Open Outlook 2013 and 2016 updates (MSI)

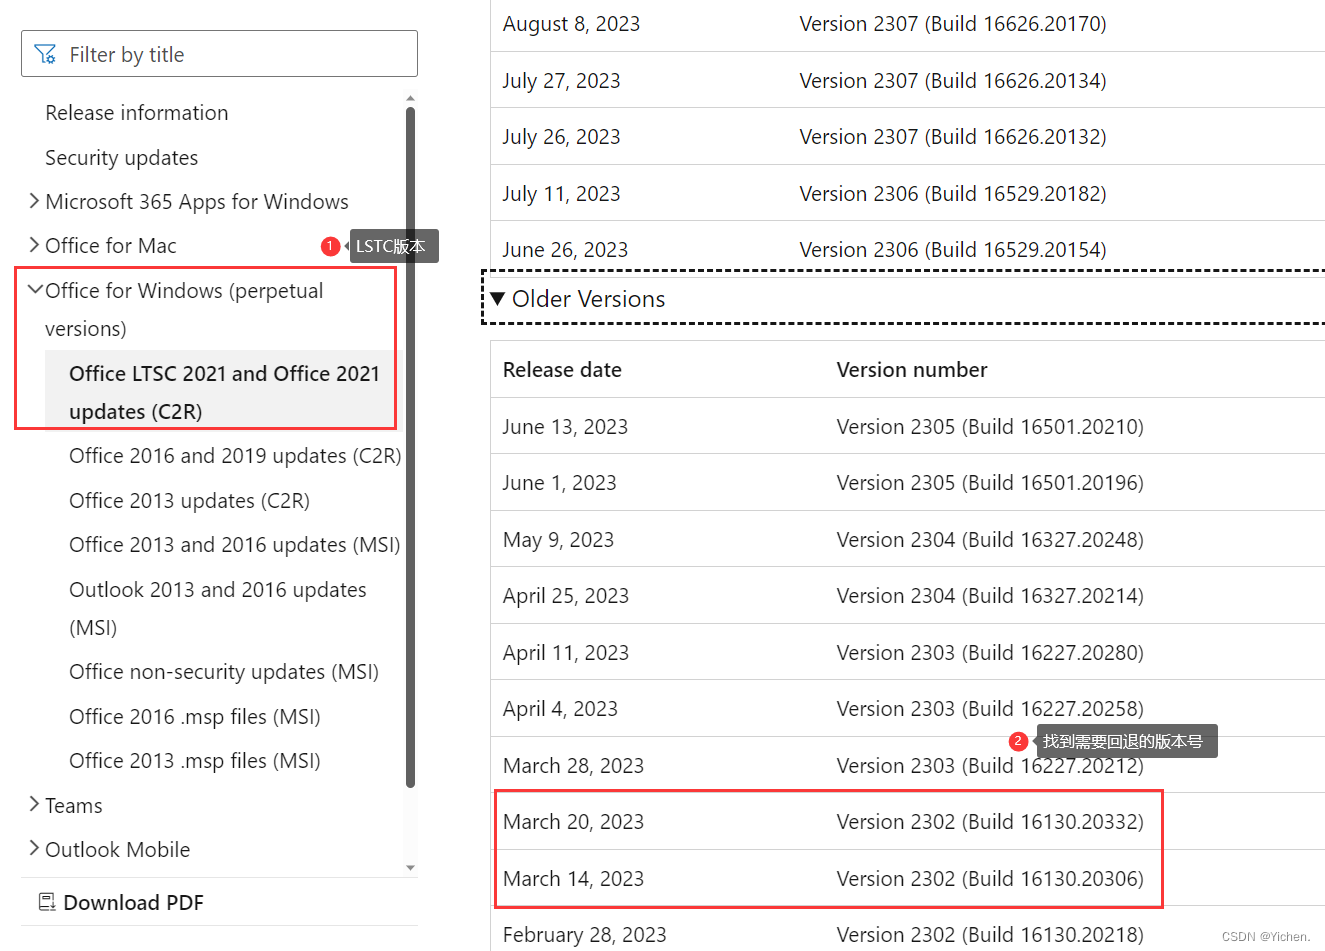tap(217, 608)
